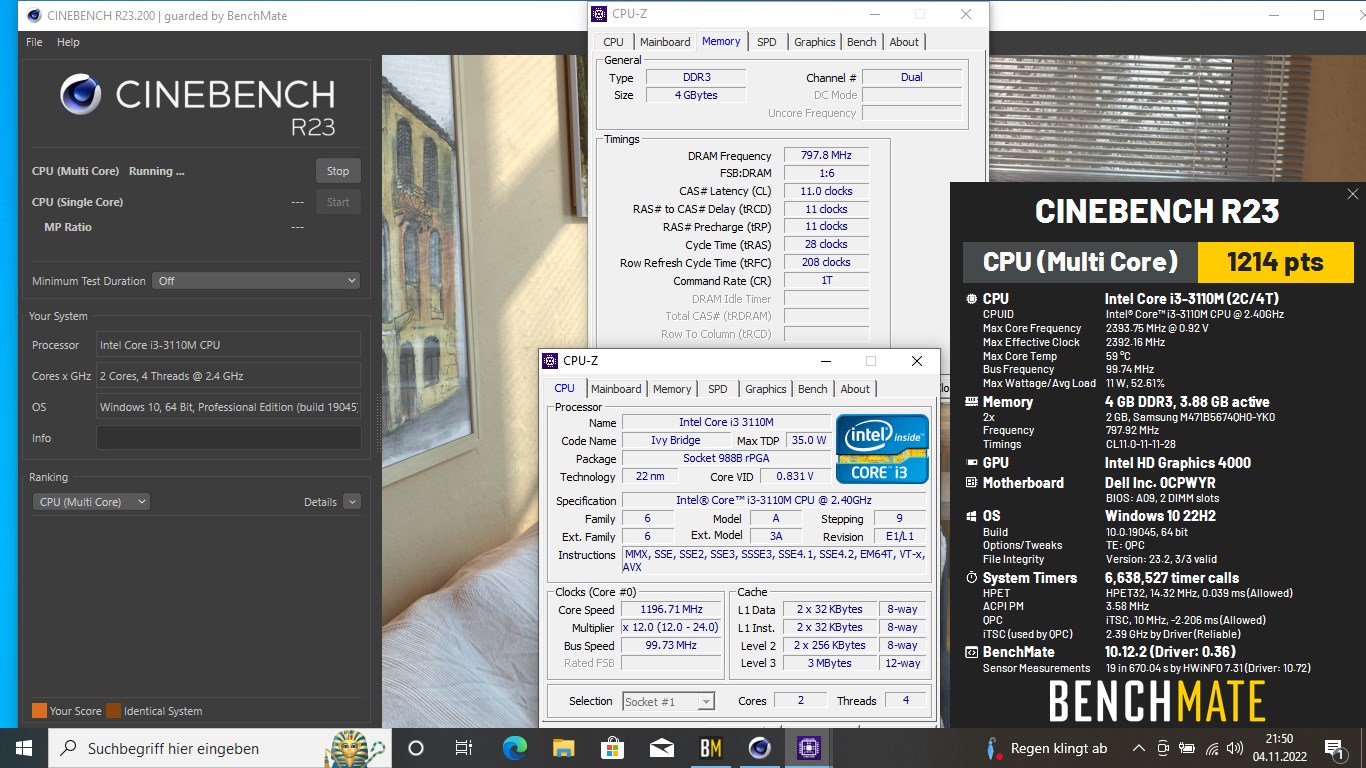
Task: Click the taskbar clock showing 21:50
Action: tap(1279, 748)
